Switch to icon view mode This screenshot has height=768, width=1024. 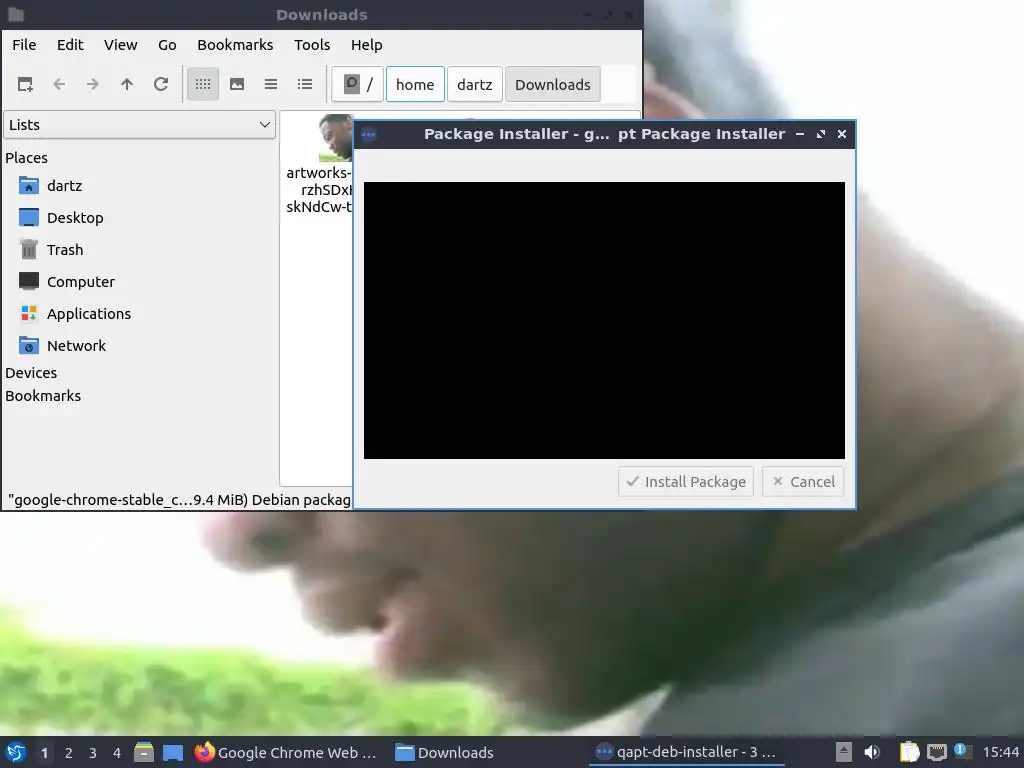[203, 84]
